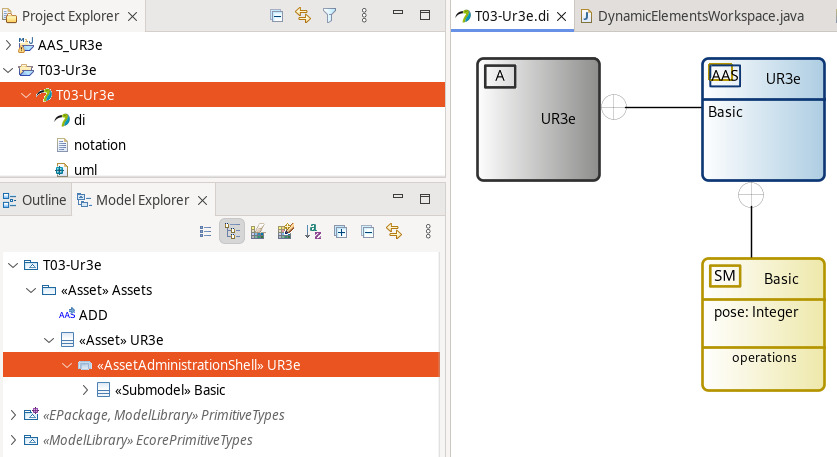Expand the AAS_UR3e project
The image size is (837, 457).
pos(8,45)
